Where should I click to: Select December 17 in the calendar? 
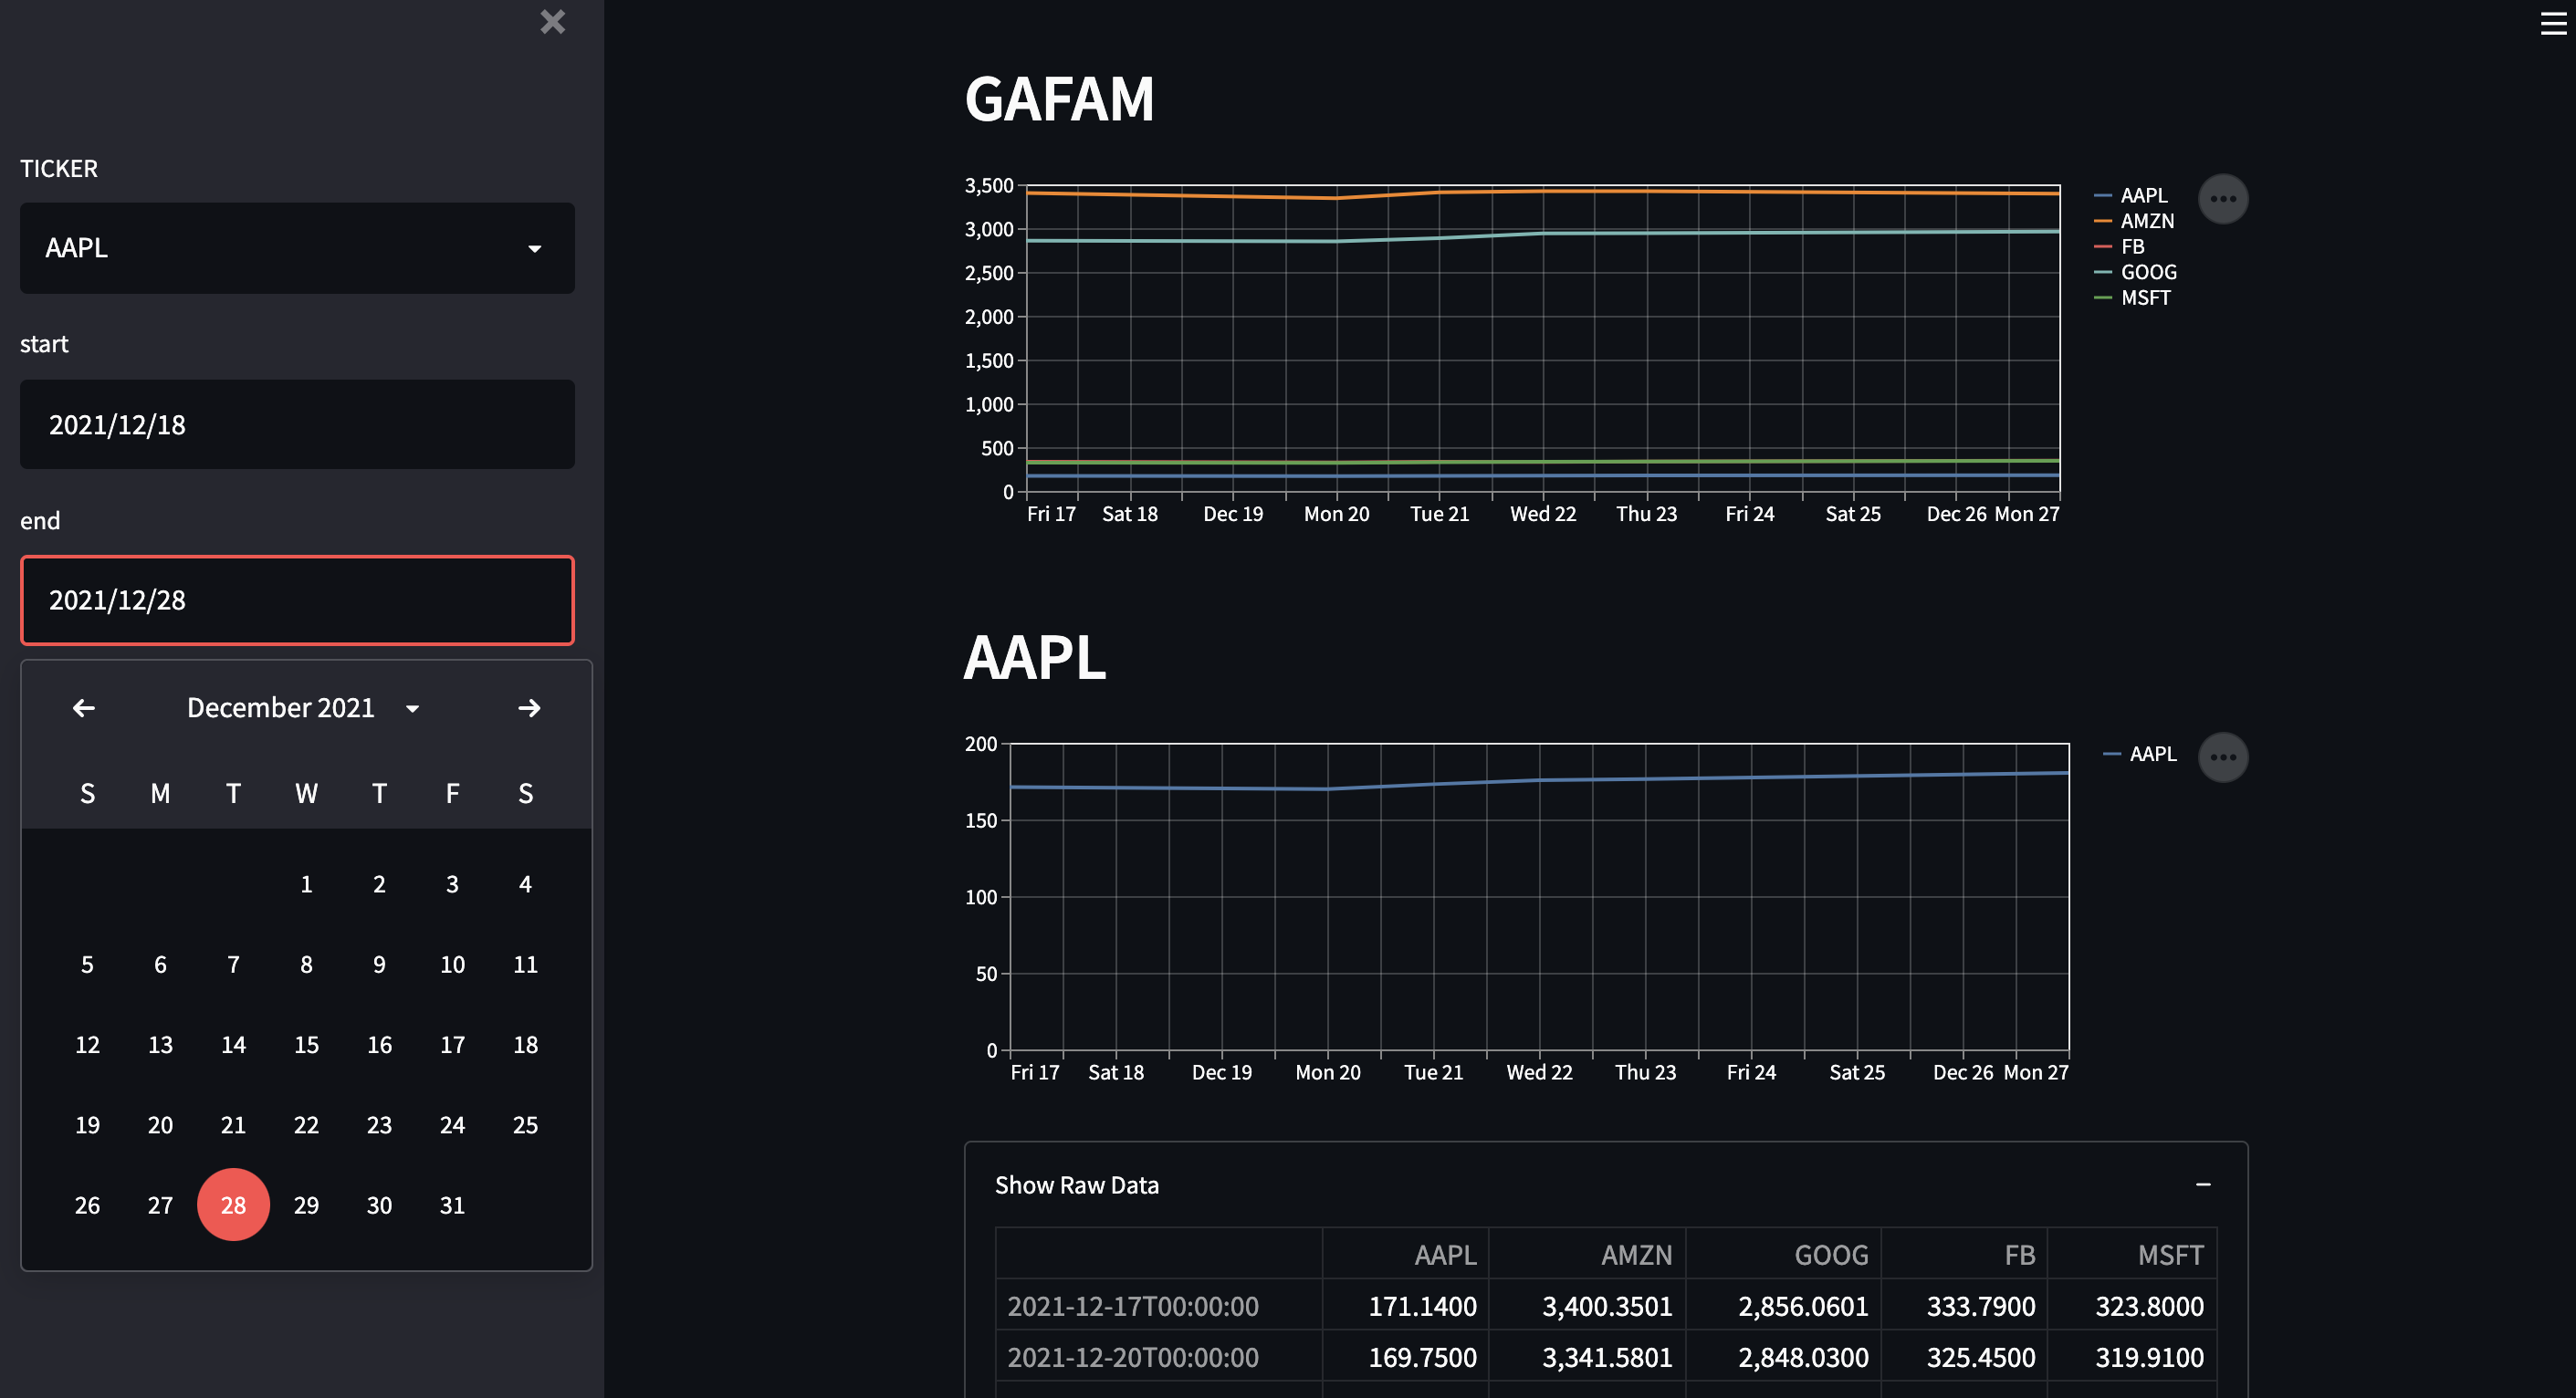(x=452, y=1045)
